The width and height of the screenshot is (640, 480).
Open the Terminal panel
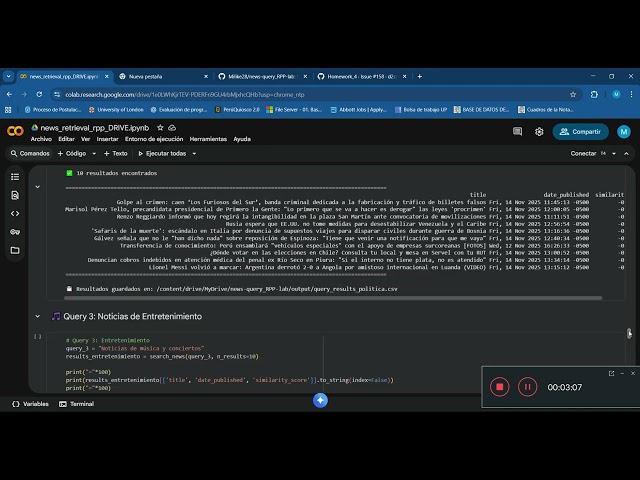76,404
